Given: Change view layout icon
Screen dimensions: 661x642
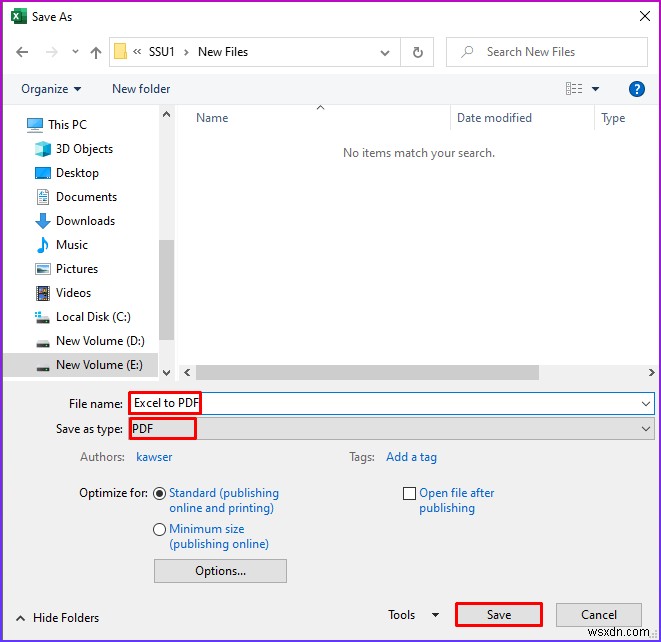Looking at the screenshot, I should [574, 89].
